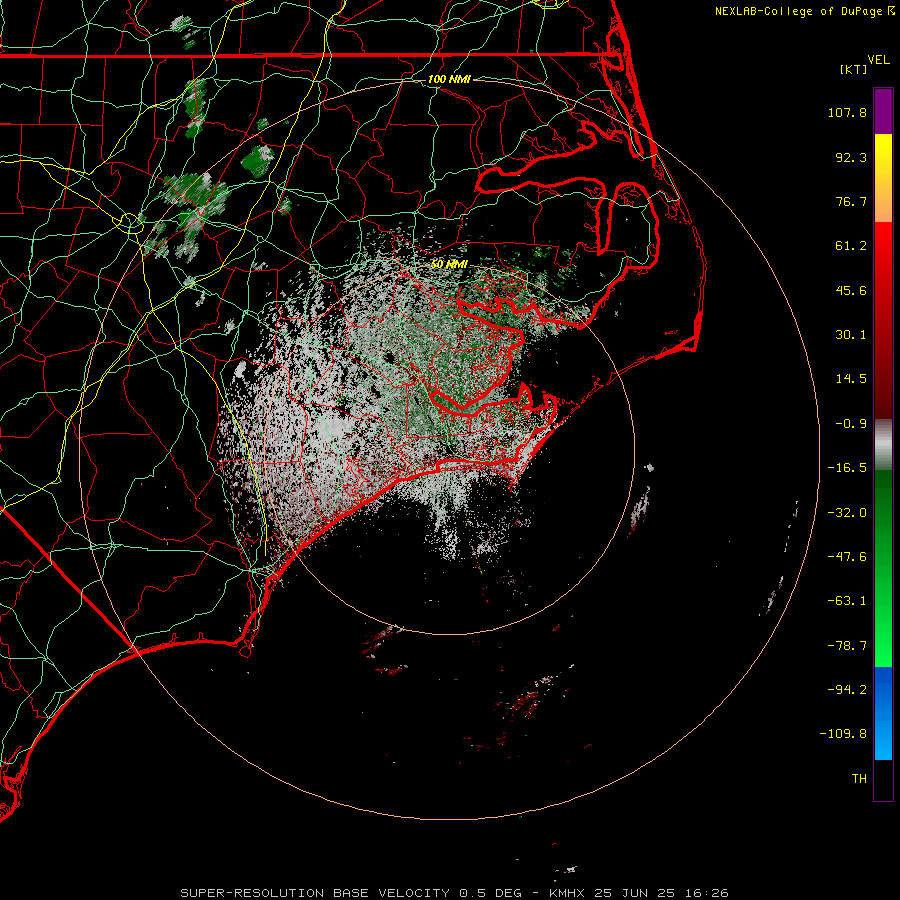900x900 pixels.
Task: Select the 45.6 scale value
Action: (x=851, y=290)
